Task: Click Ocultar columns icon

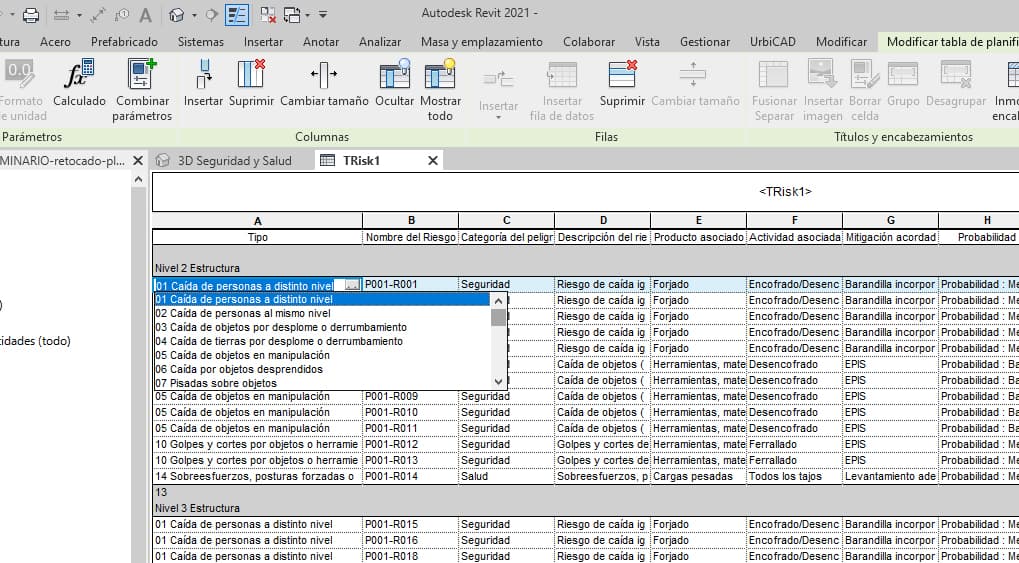Action: 394,73
